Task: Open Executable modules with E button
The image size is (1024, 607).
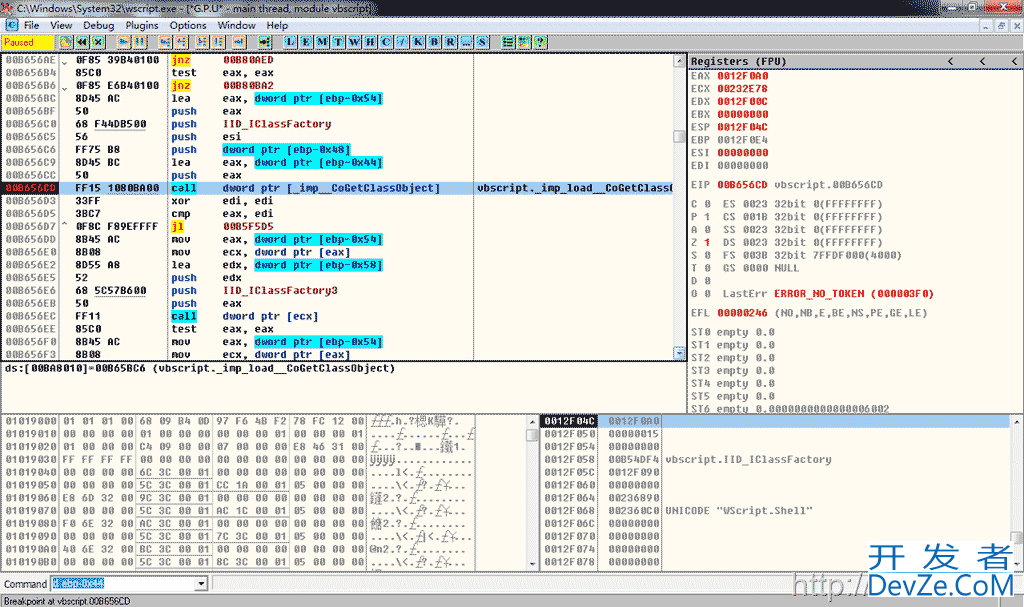Action: pyautogui.click(x=306, y=42)
